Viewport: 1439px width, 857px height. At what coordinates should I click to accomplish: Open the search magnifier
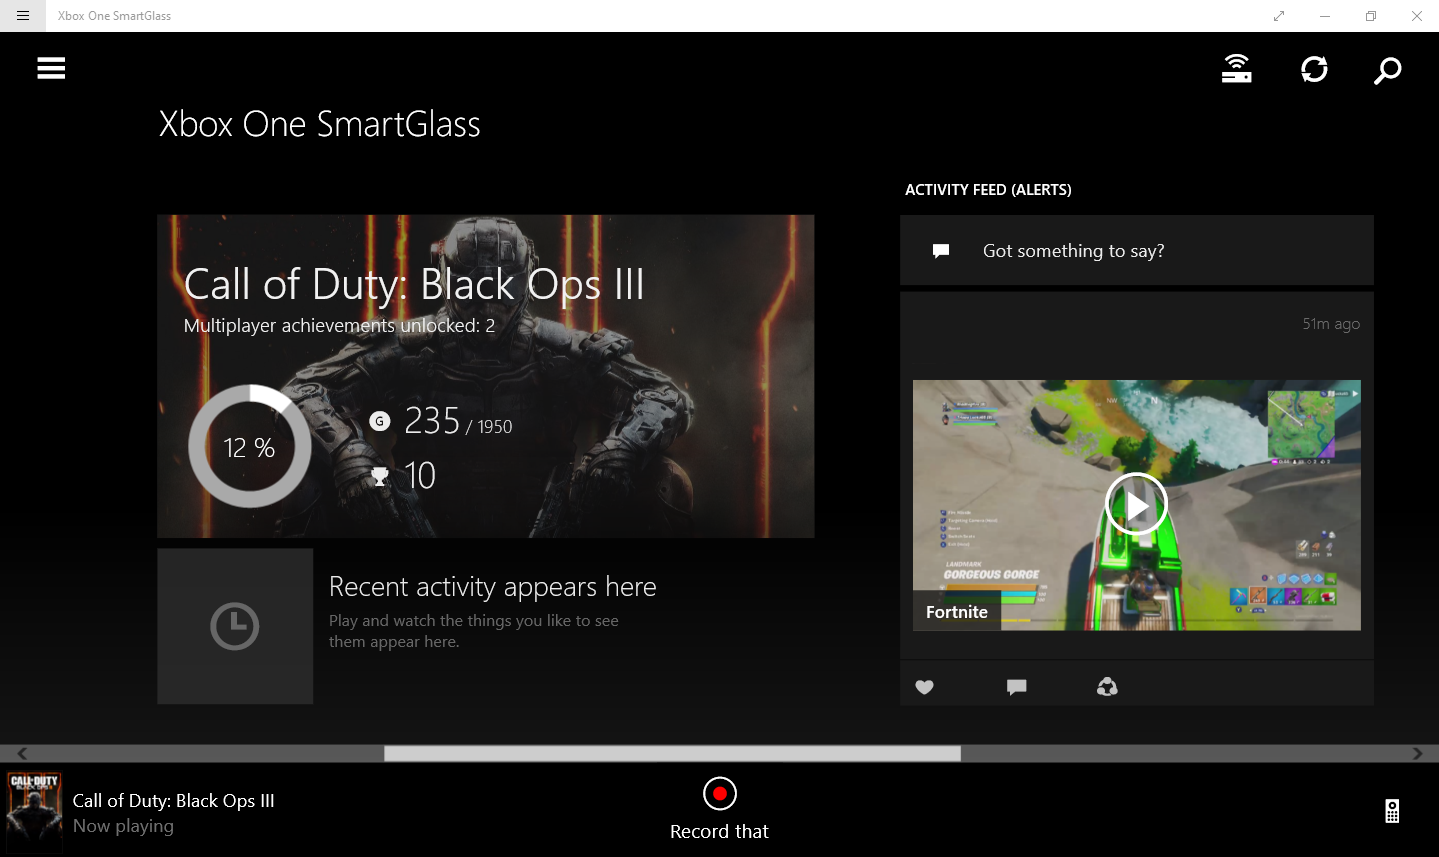click(1387, 70)
